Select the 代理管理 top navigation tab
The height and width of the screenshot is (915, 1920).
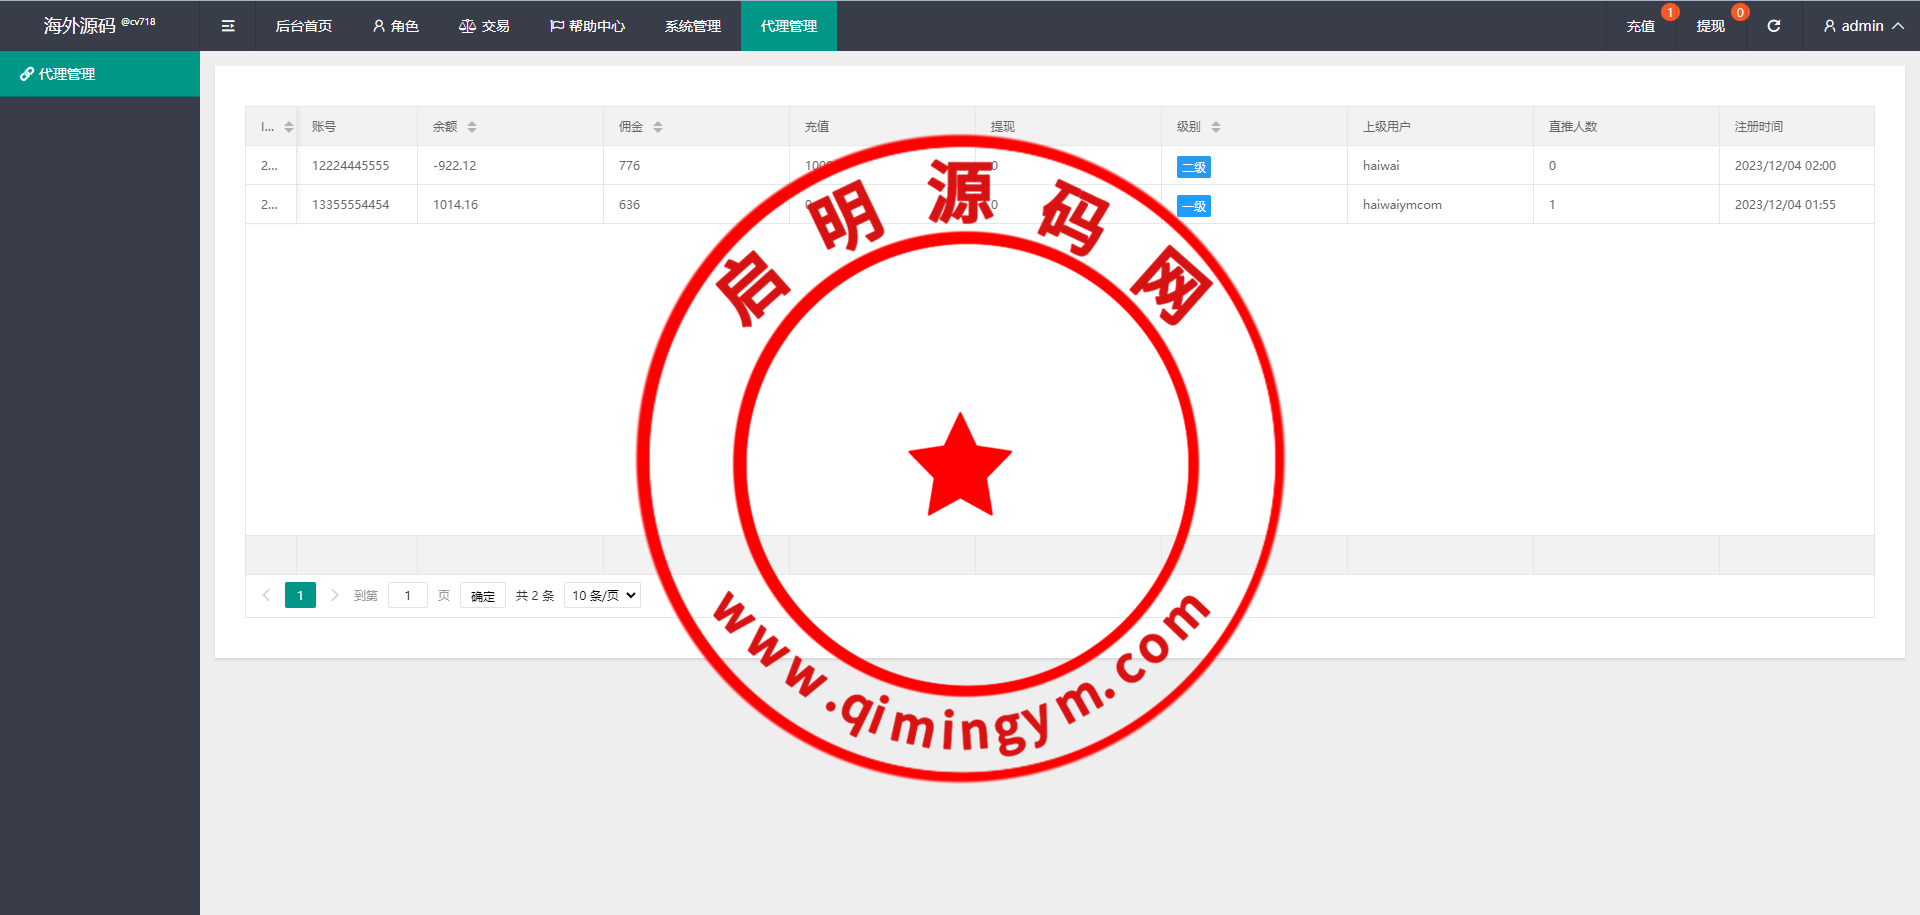[788, 26]
